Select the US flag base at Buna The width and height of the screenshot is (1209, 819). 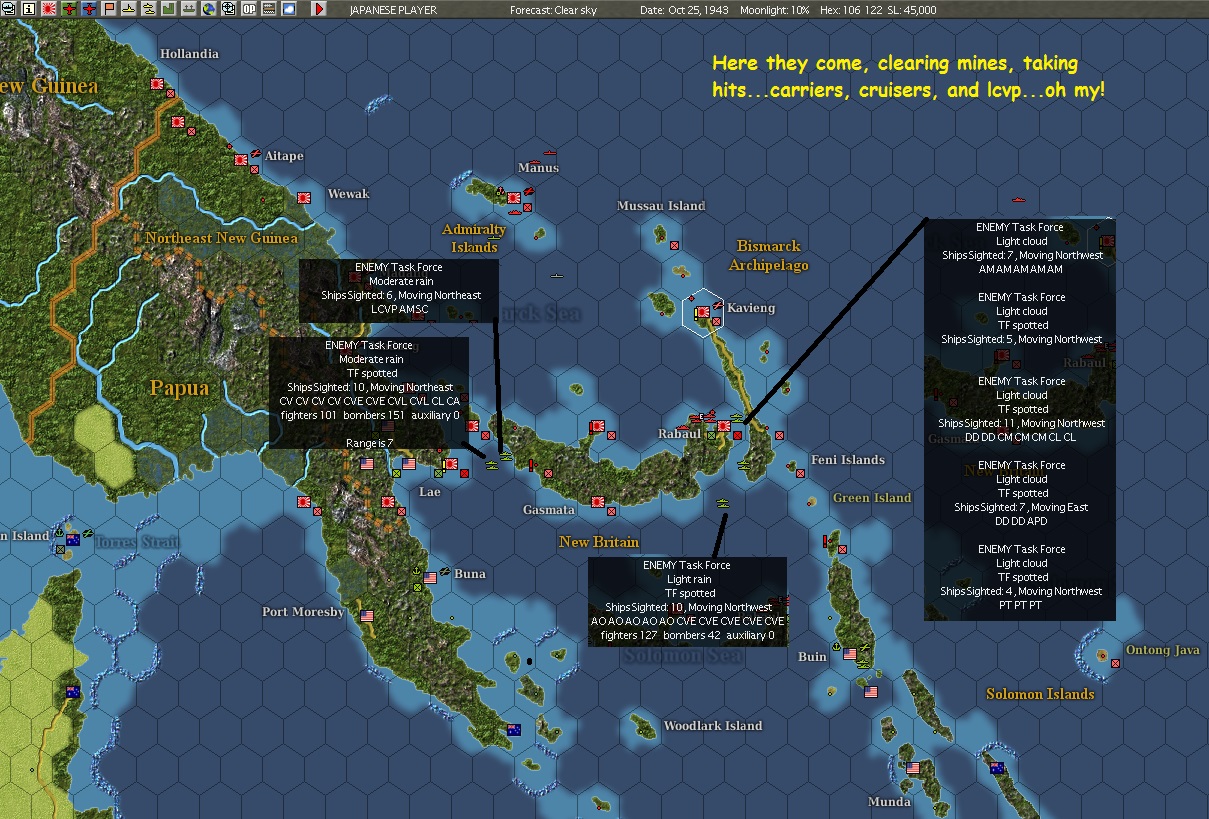coord(431,578)
